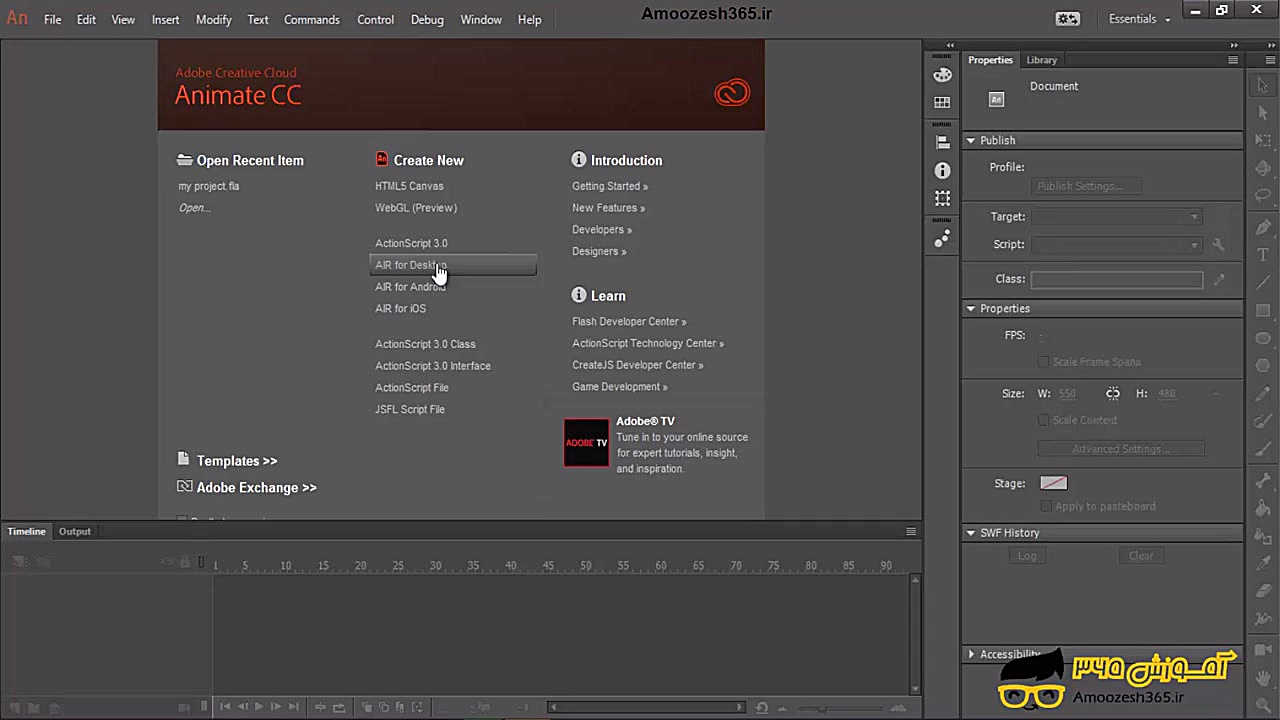Switch to the Library tab
Screen dimensions: 1280x720
point(1041,60)
